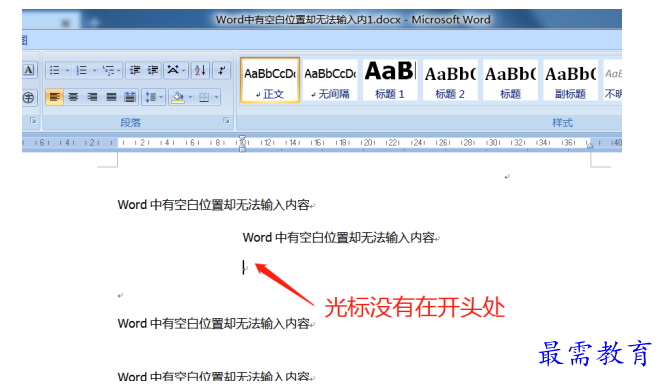660x385 pixels.
Task: Click the numbering list icon
Action: tap(81, 70)
